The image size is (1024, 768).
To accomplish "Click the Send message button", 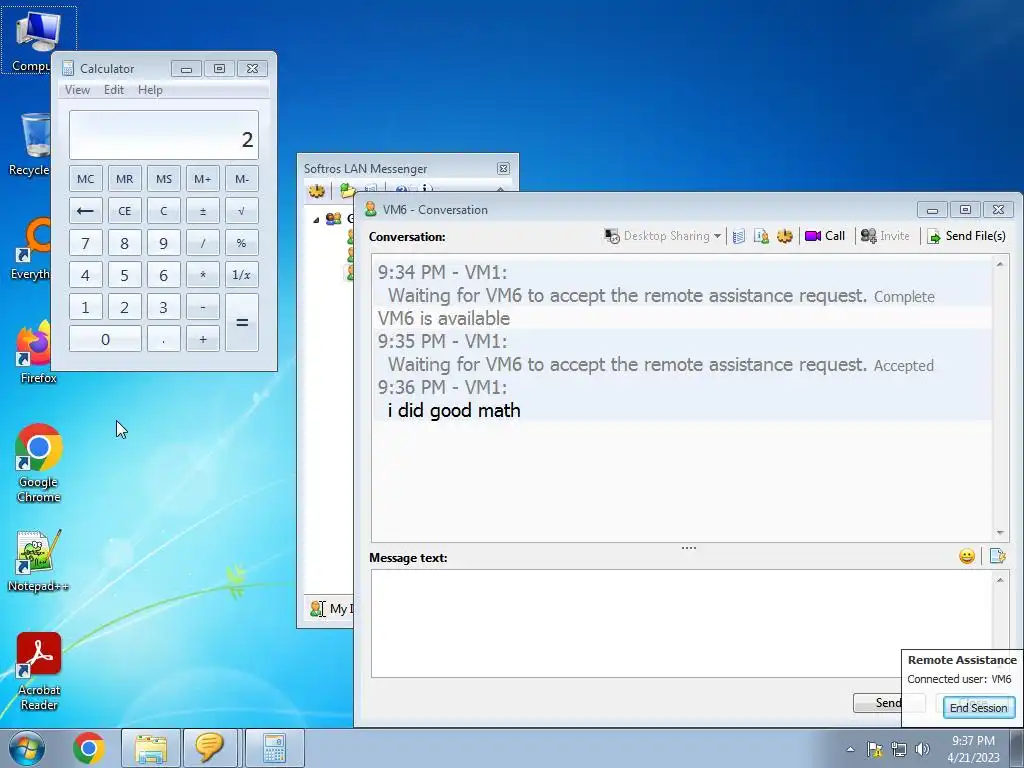I will (878, 703).
